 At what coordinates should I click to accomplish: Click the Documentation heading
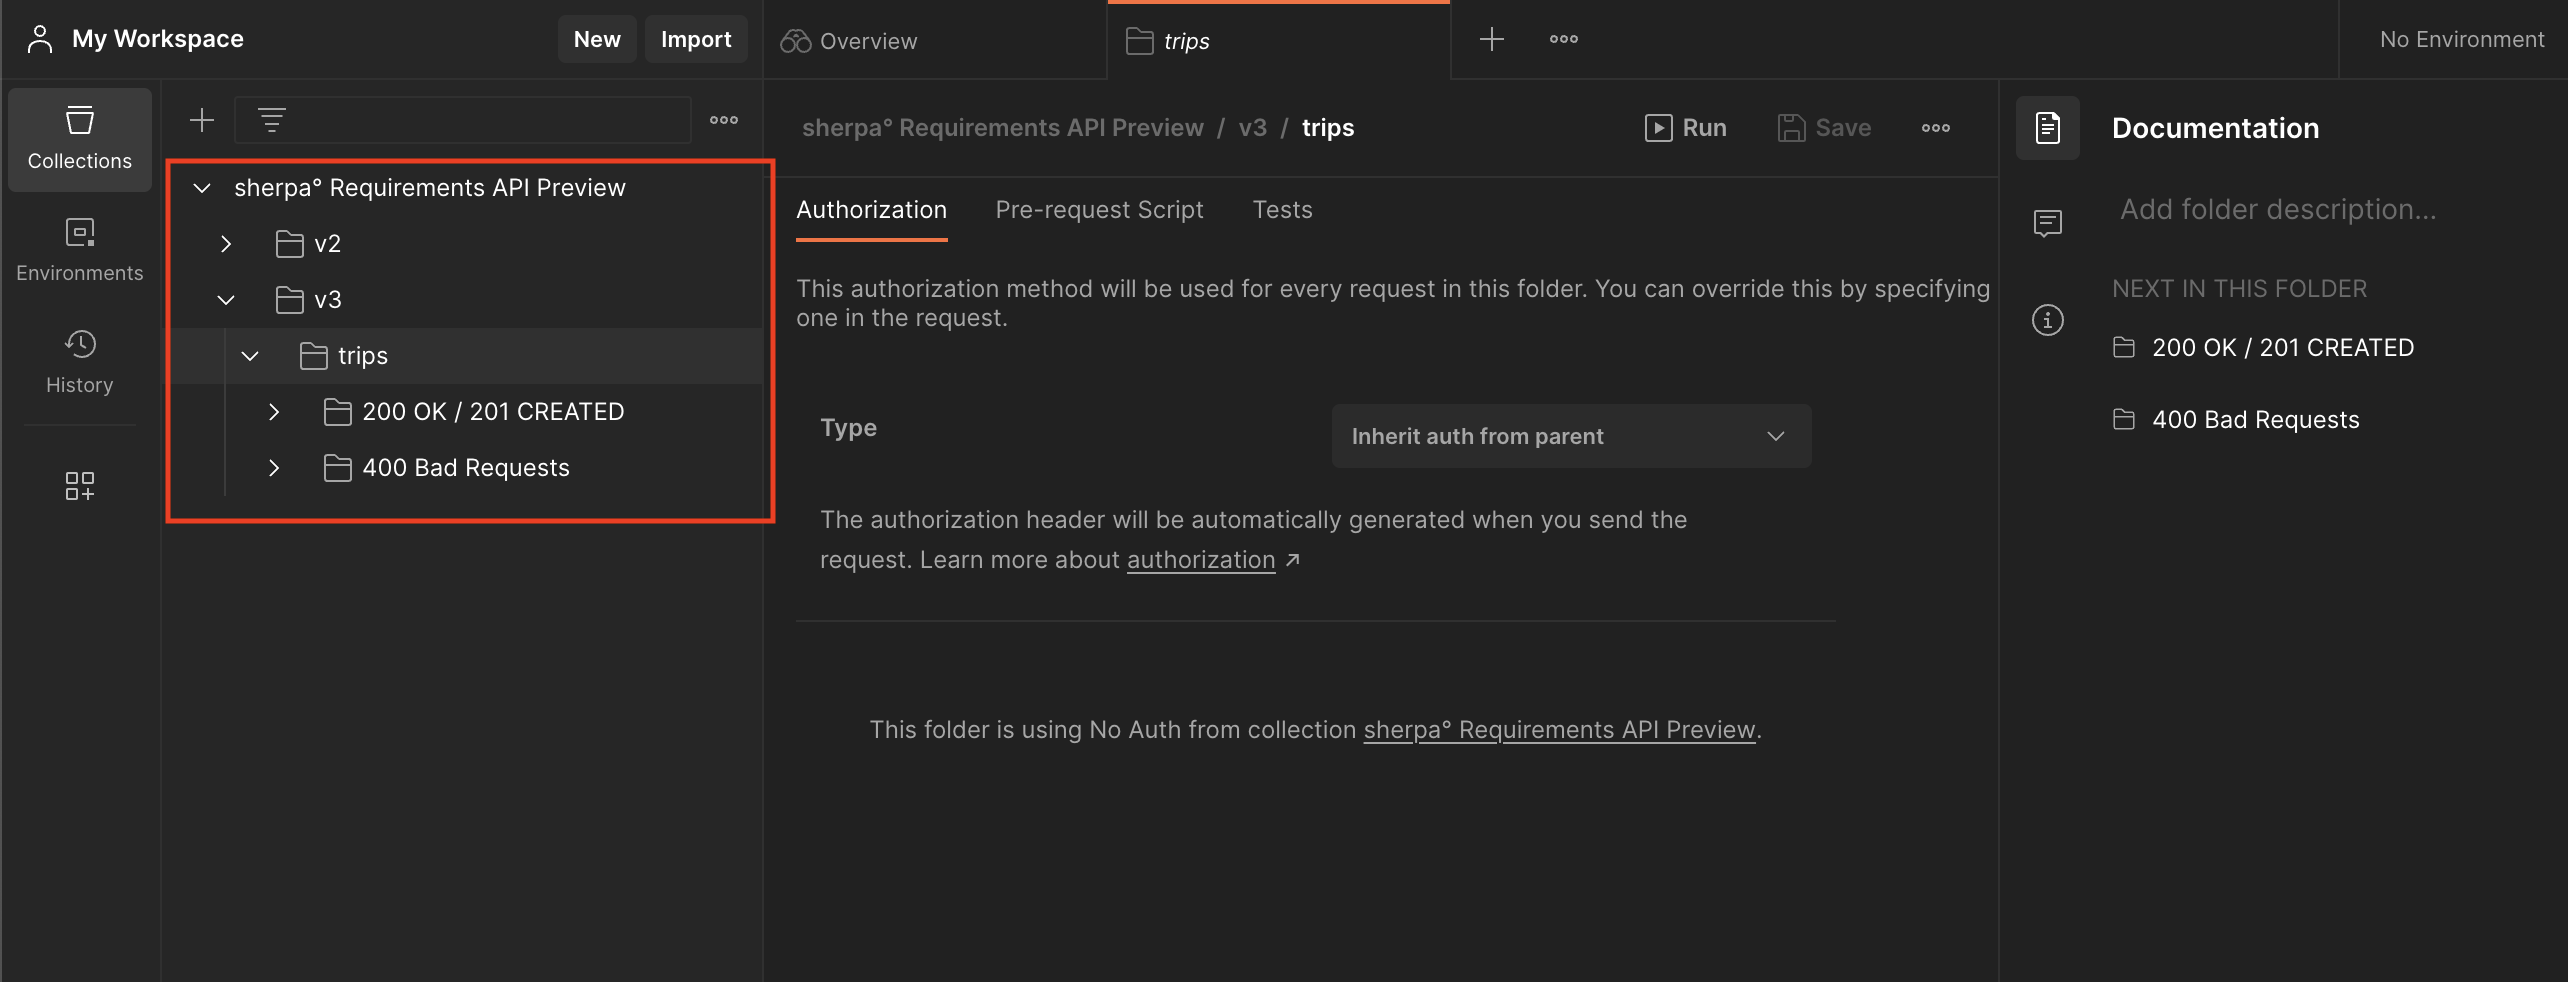[x=2215, y=128]
